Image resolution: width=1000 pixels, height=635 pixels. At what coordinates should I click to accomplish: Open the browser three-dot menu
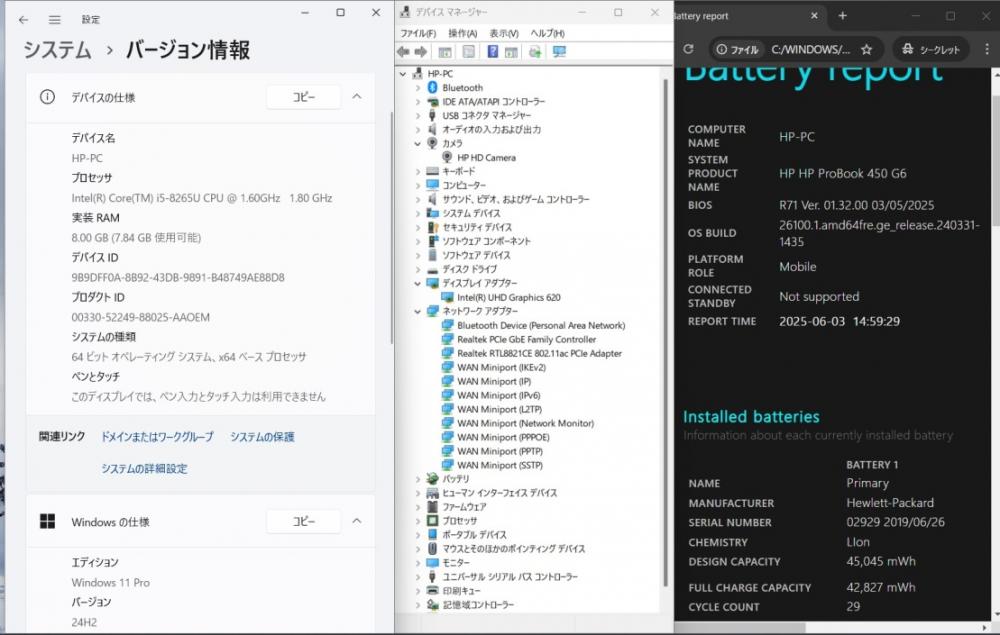point(987,49)
